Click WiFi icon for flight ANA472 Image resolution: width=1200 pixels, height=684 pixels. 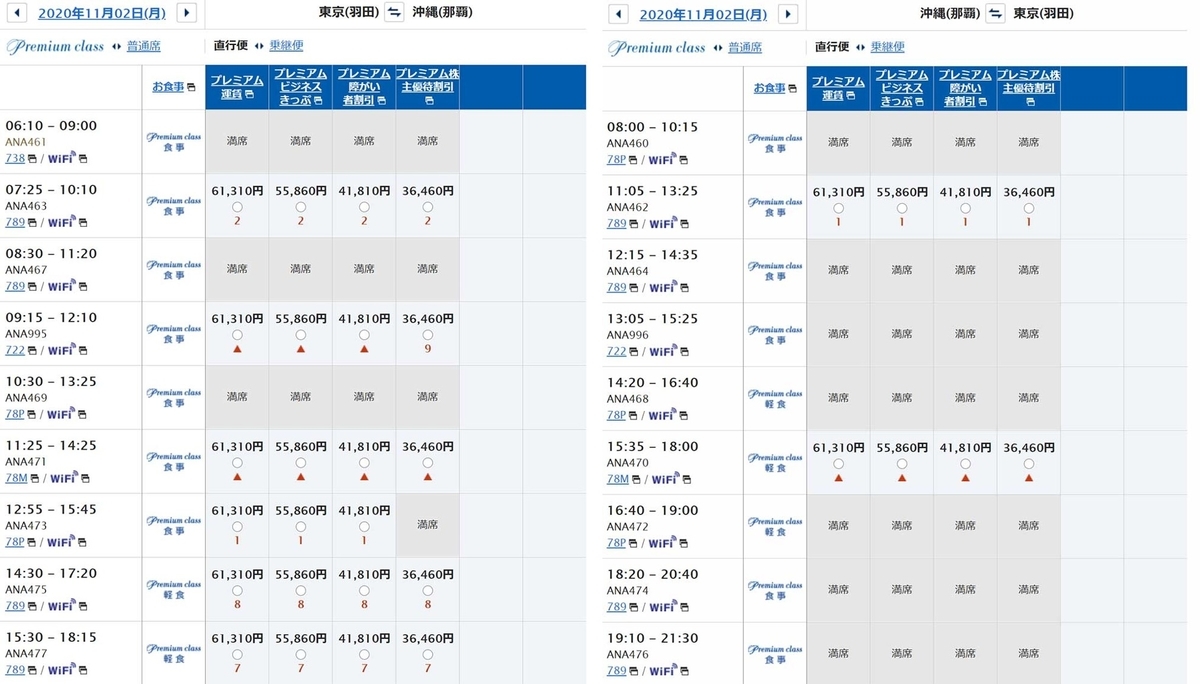point(662,543)
